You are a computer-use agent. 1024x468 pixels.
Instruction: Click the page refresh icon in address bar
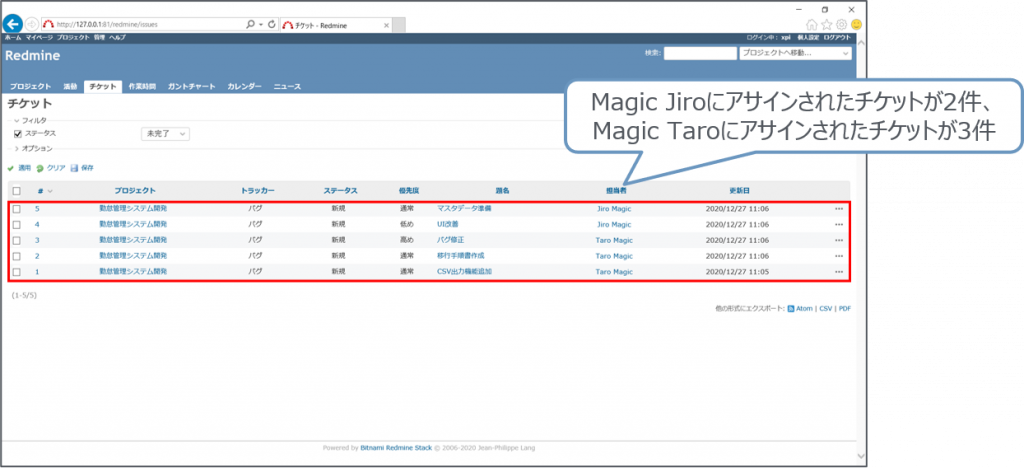tap(272, 23)
